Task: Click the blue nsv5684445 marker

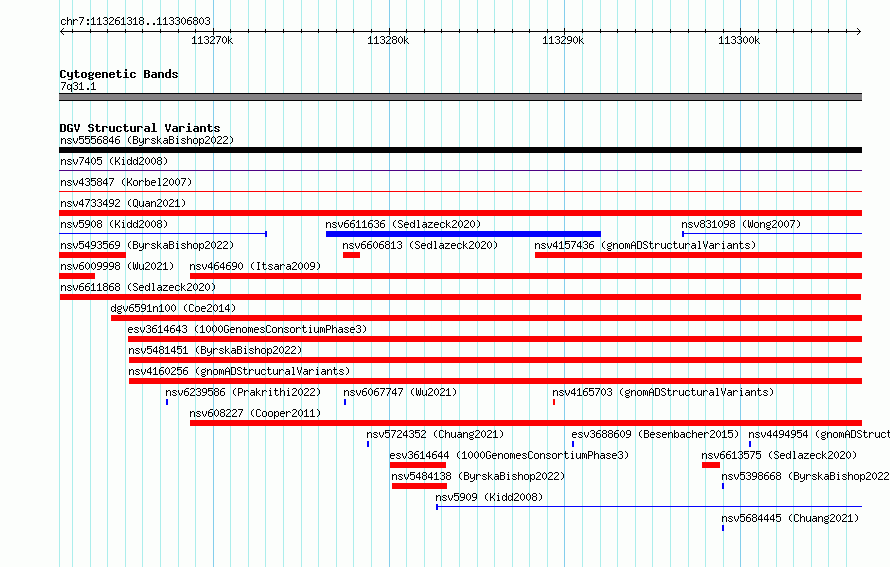Action: pos(723,528)
